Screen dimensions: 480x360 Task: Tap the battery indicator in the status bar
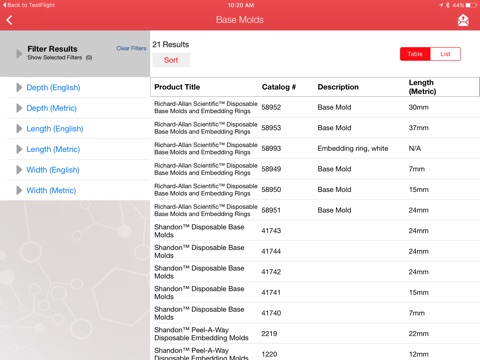tap(471, 5)
